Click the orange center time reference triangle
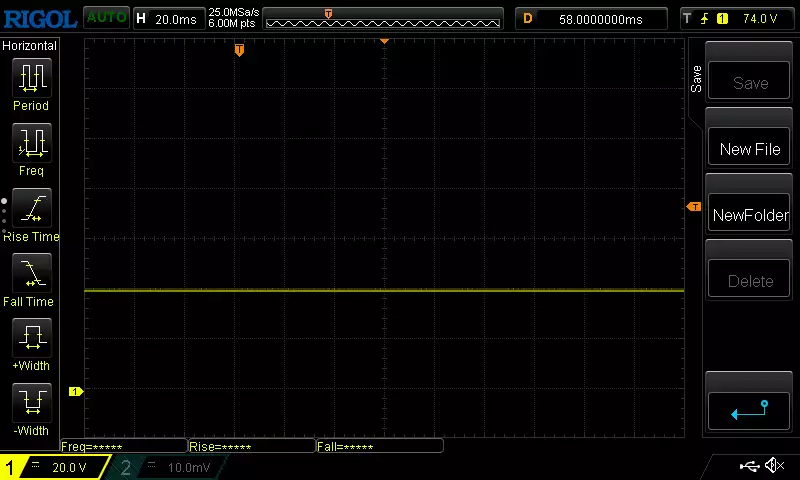800x480 pixels. 385,41
